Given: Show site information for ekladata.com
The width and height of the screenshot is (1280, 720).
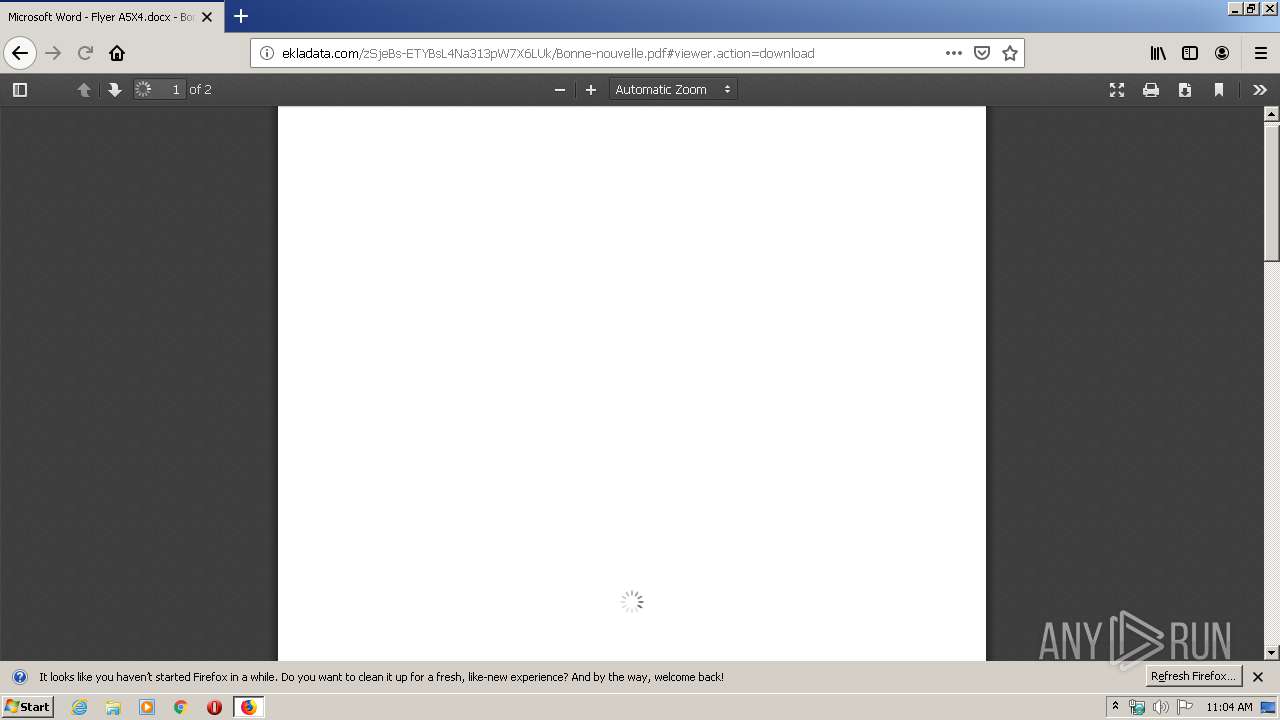Looking at the screenshot, I should 266,53.
